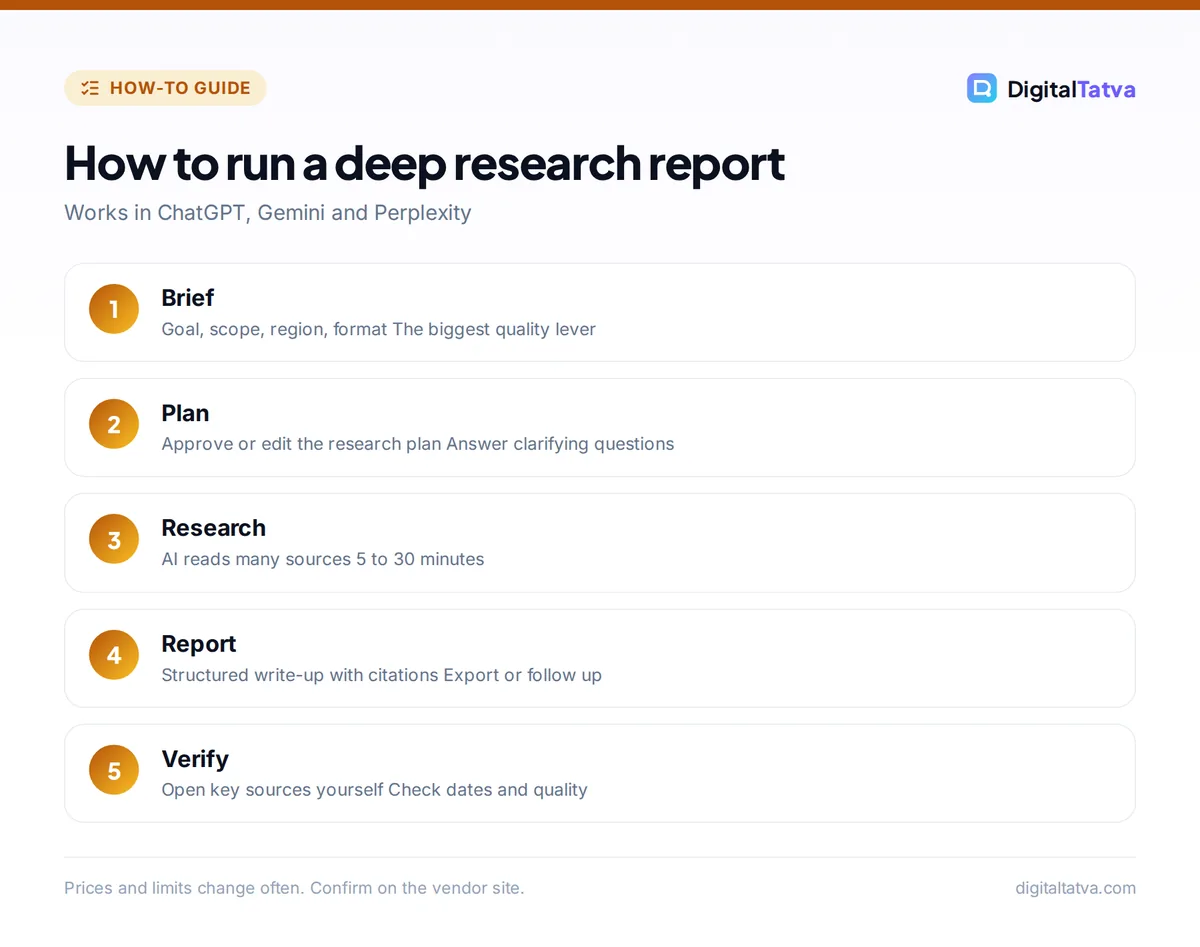Click 'Approve or edit the research plan' text
The height and width of the screenshot is (947, 1200).
coord(301,444)
